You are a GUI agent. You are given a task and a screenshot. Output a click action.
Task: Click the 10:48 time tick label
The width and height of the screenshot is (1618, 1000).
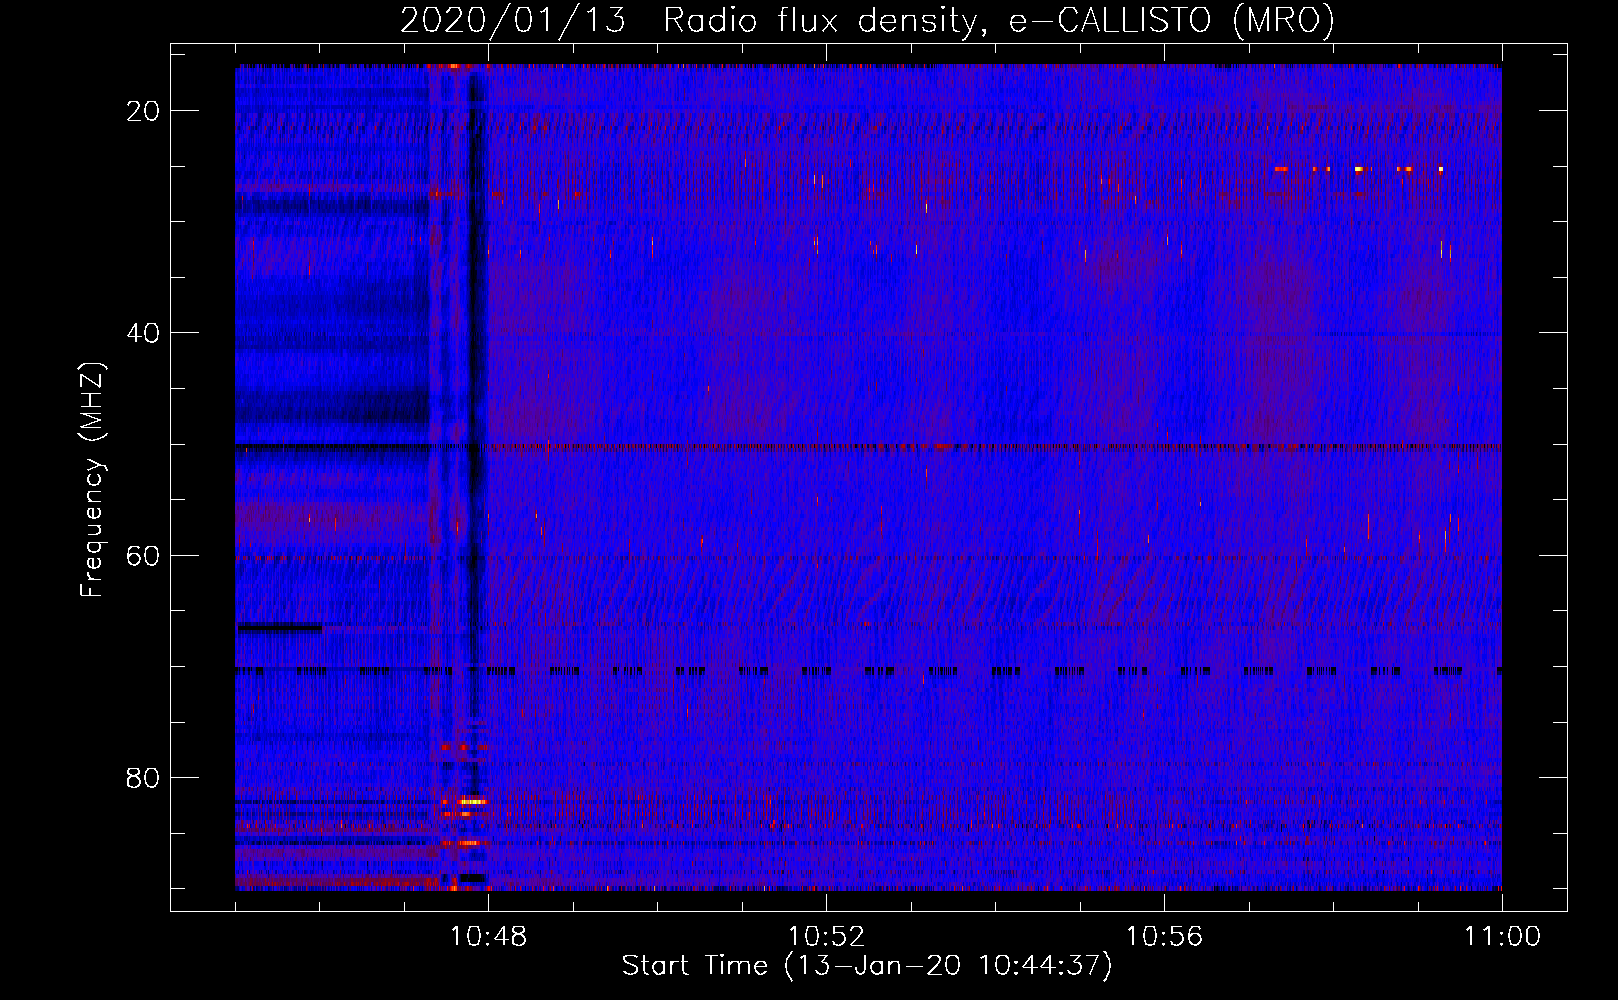tap(488, 937)
